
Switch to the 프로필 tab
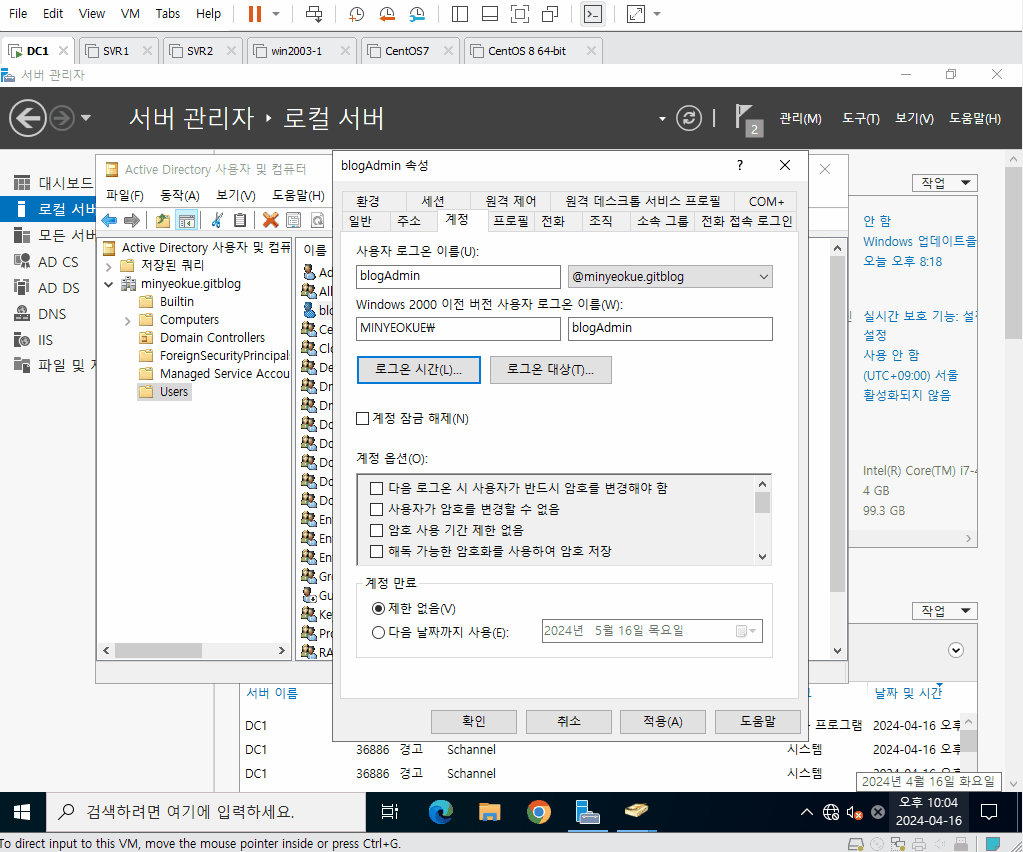(511, 221)
